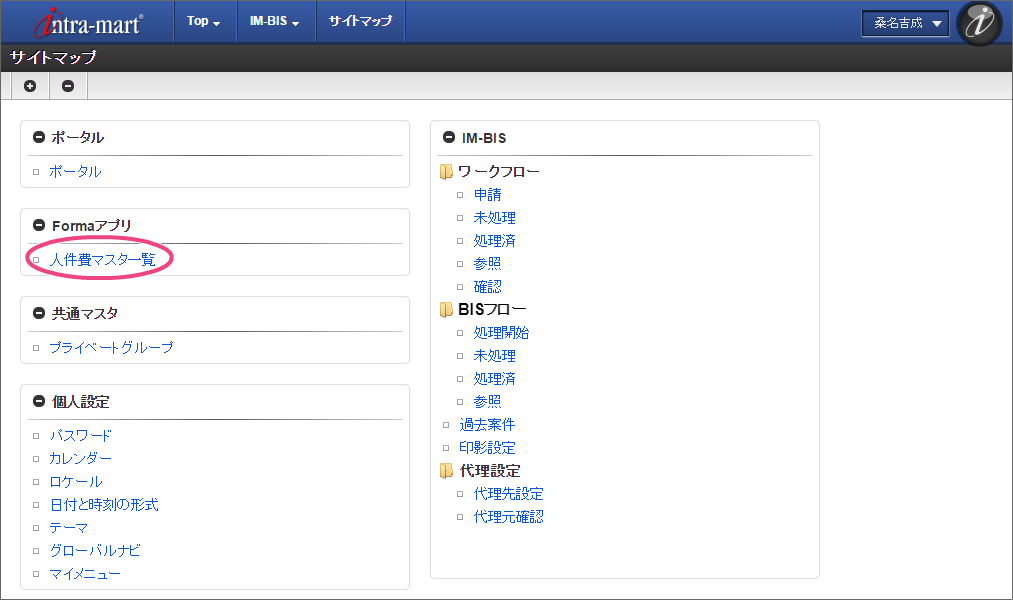
Task: Open 処理開始 under BISフロー
Action: point(501,333)
